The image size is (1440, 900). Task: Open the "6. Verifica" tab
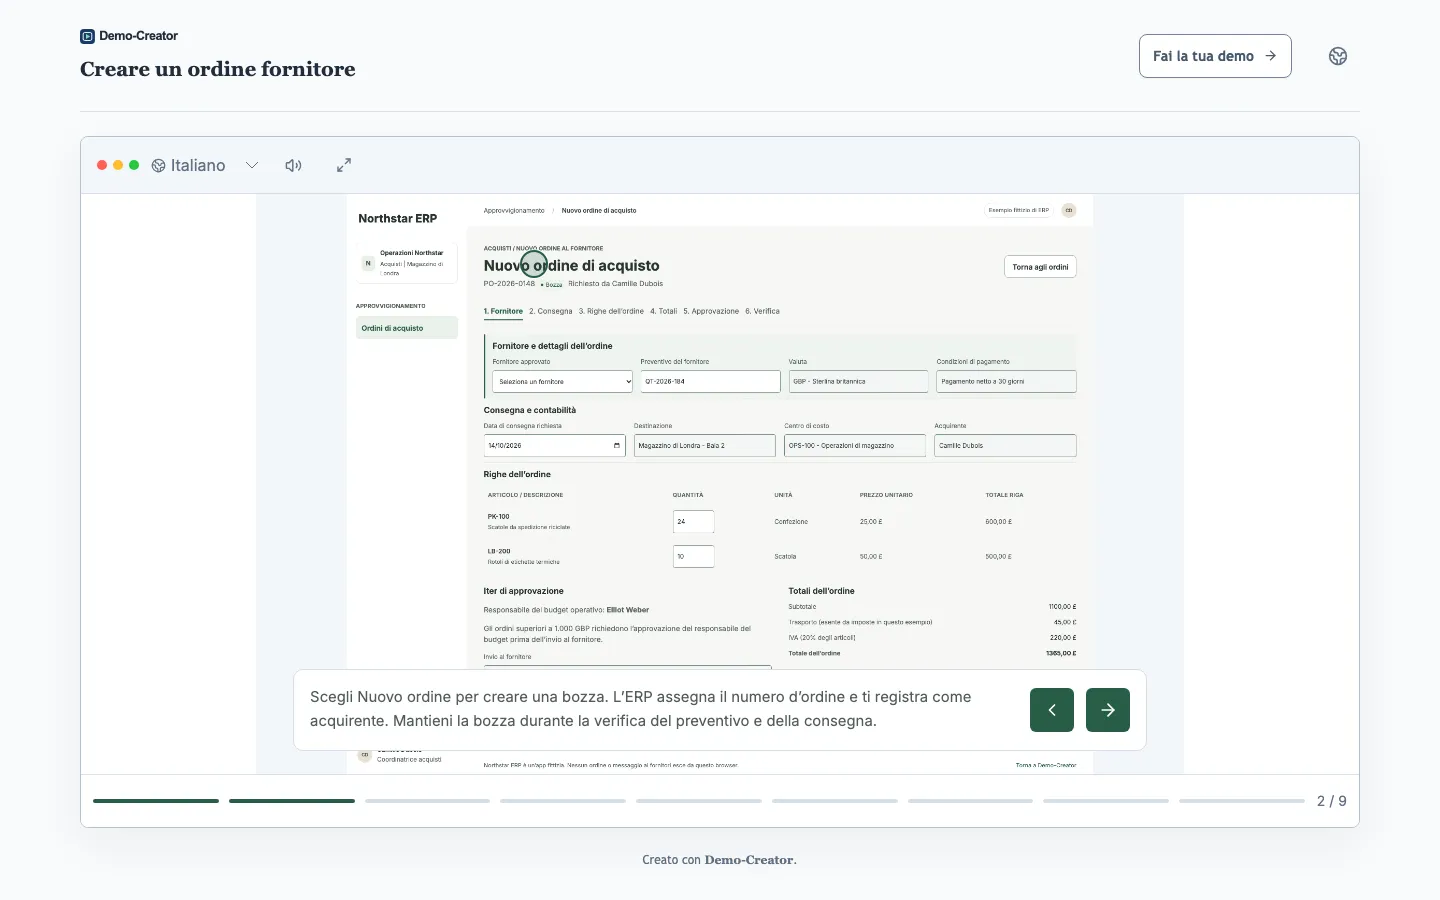pos(762,311)
